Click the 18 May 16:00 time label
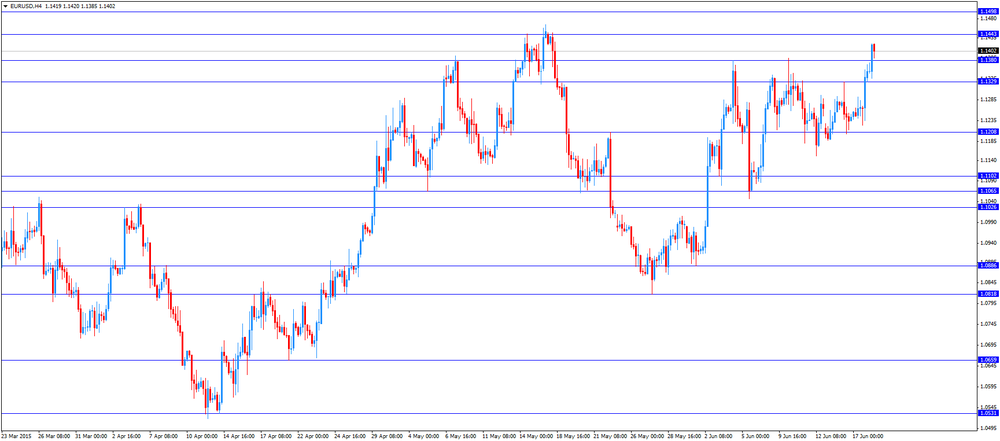Image resolution: width=1000 pixels, height=441 pixels. (x=572, y=437)
